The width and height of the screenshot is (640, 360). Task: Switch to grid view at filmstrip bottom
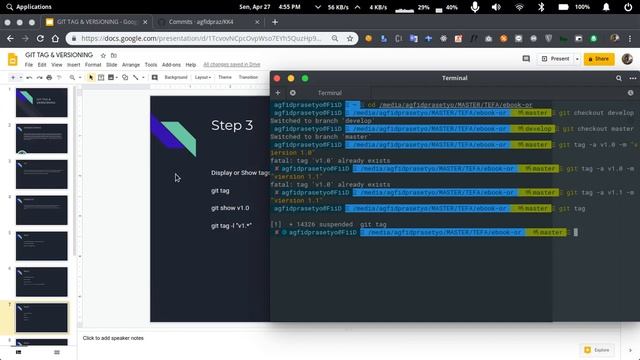click(x=57, y=352)
